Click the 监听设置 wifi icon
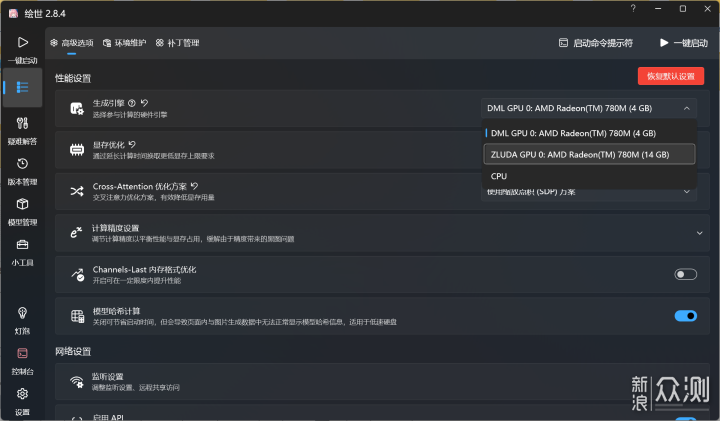This screenshot has height=421, width=720. point(77,382)
